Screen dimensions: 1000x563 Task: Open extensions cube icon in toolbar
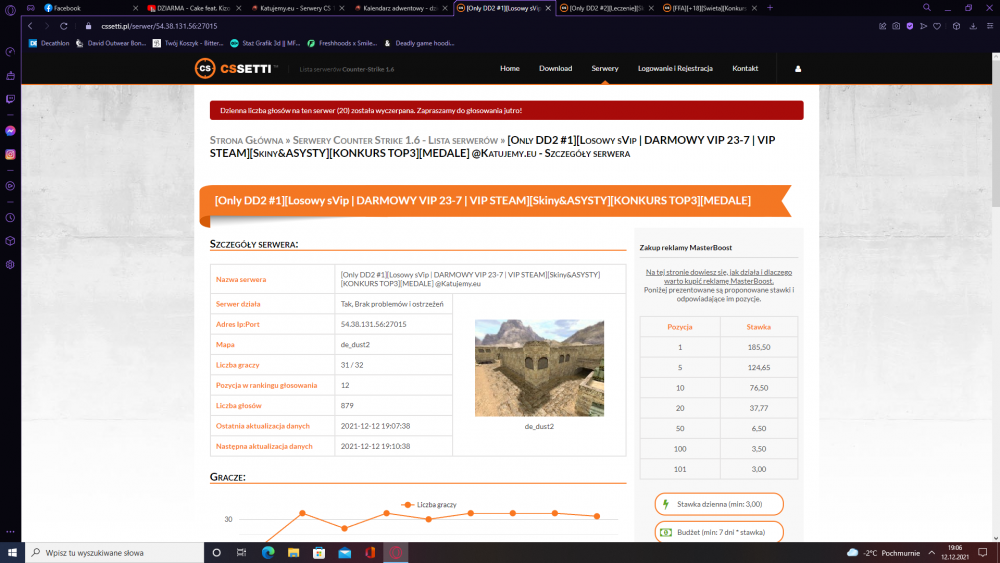pyautogui.click(x=957, y=26)
